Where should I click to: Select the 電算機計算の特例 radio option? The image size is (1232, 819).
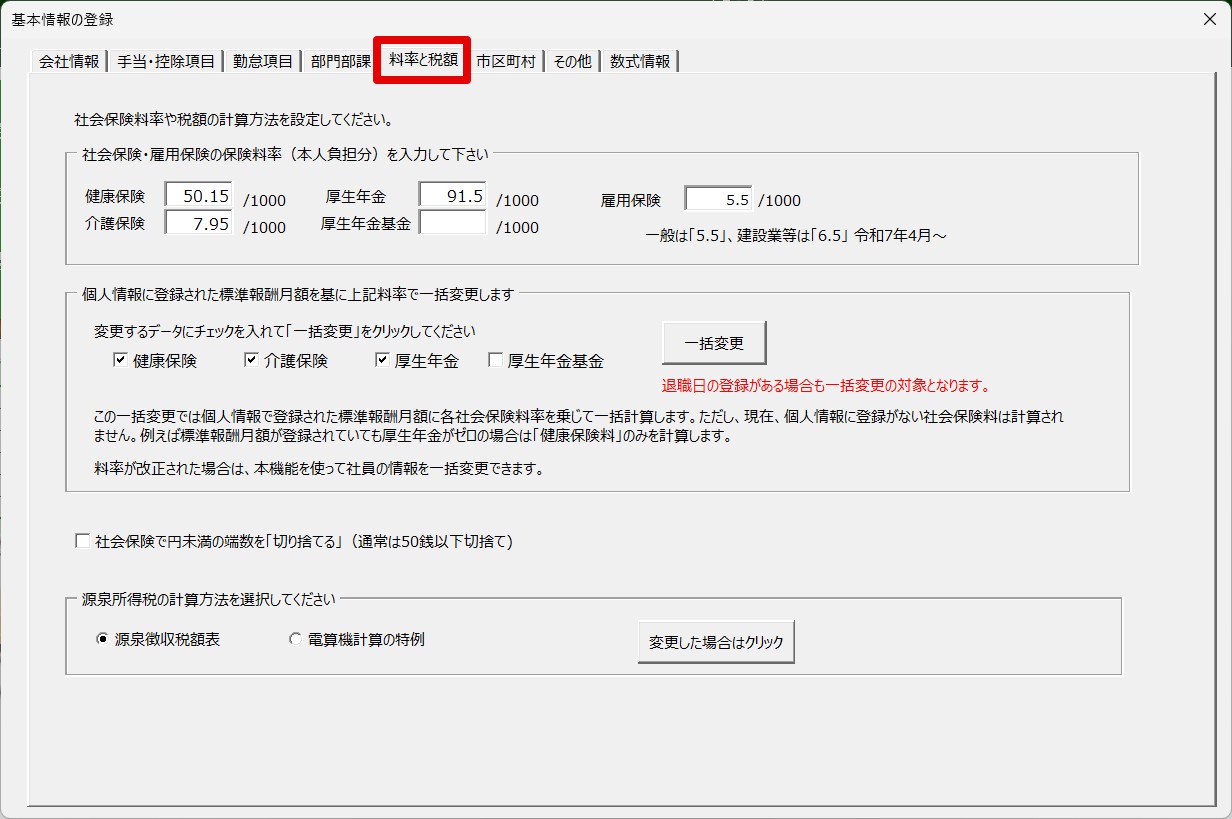[x=295, y=640]
